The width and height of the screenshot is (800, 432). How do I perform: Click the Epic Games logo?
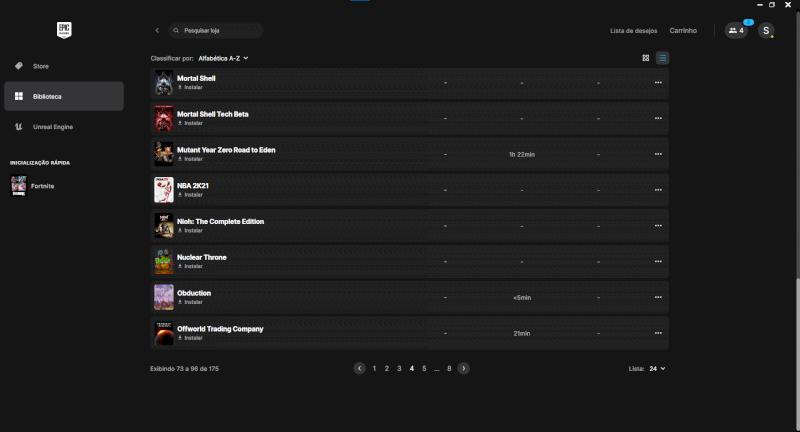click(x=65, y=30)
